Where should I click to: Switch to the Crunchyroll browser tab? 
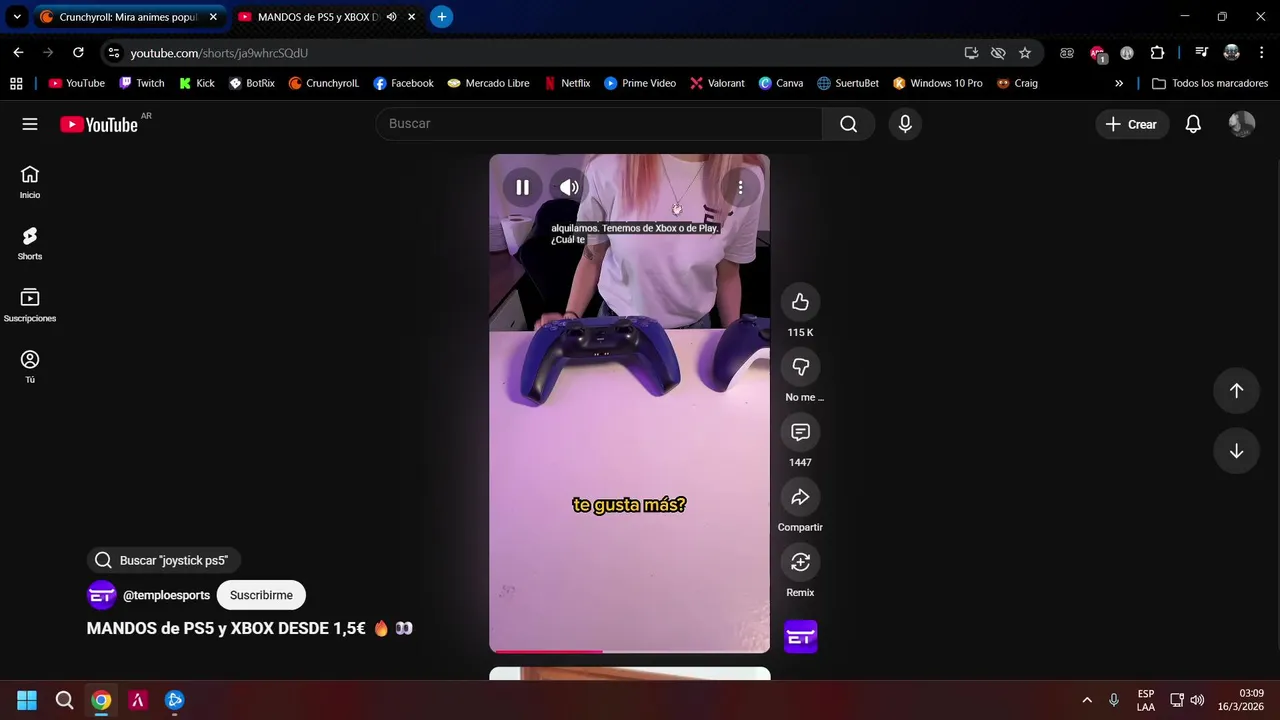(x=128, y=17)
